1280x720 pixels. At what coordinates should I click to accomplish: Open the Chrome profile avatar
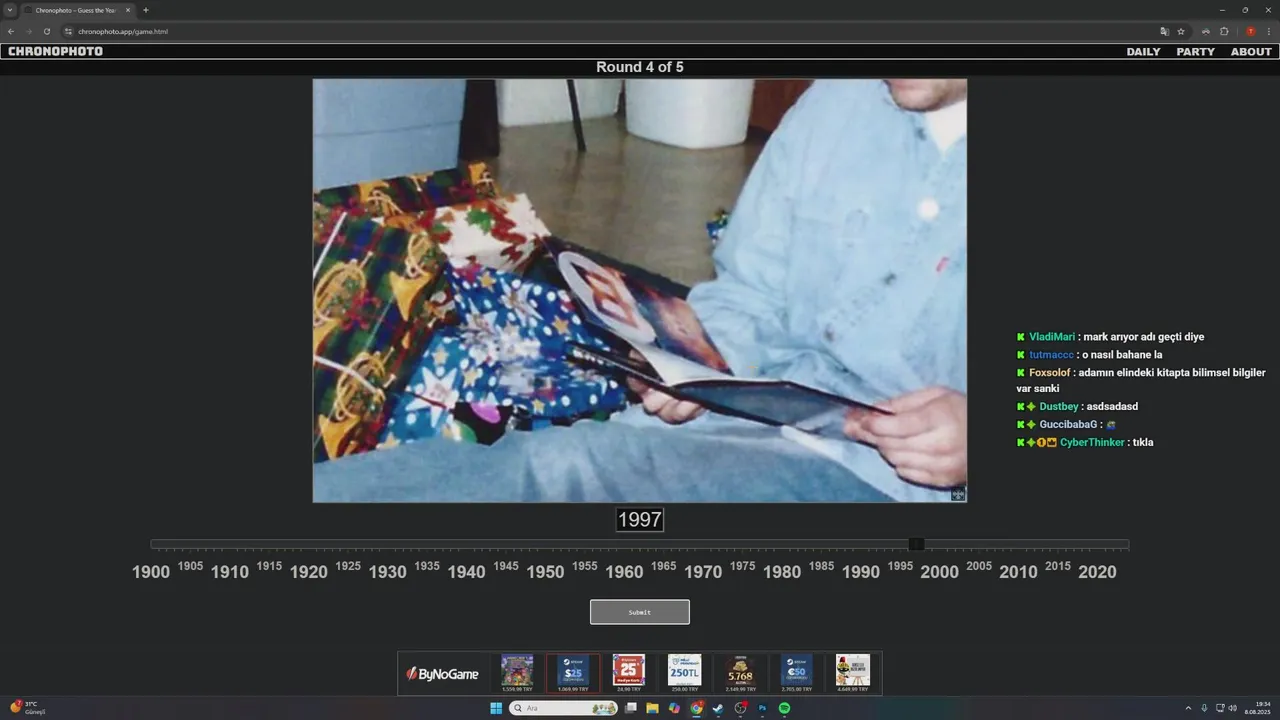click(x=1250, y=31)
